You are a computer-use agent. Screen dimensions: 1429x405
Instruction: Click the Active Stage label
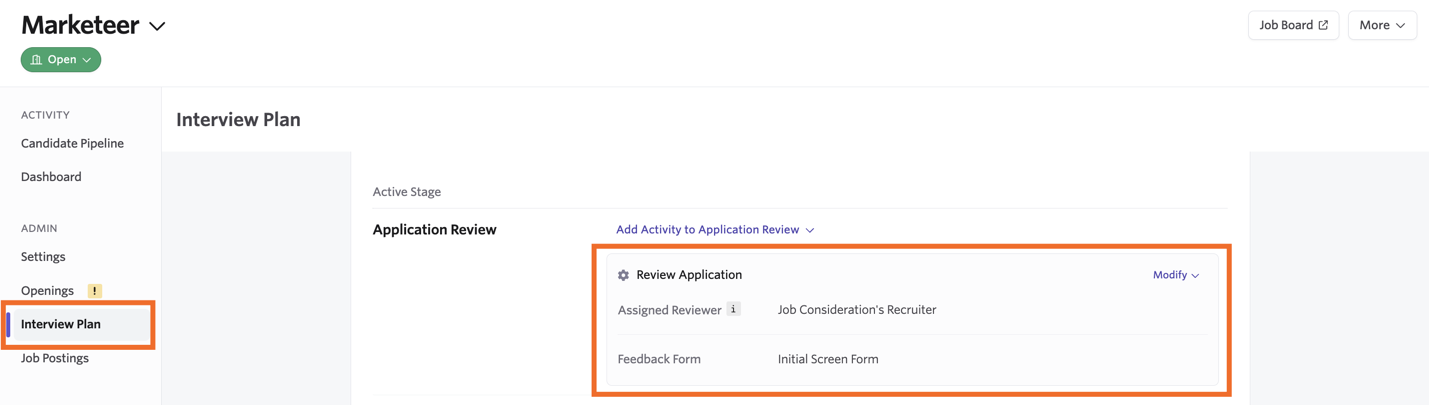coord(407,192)
